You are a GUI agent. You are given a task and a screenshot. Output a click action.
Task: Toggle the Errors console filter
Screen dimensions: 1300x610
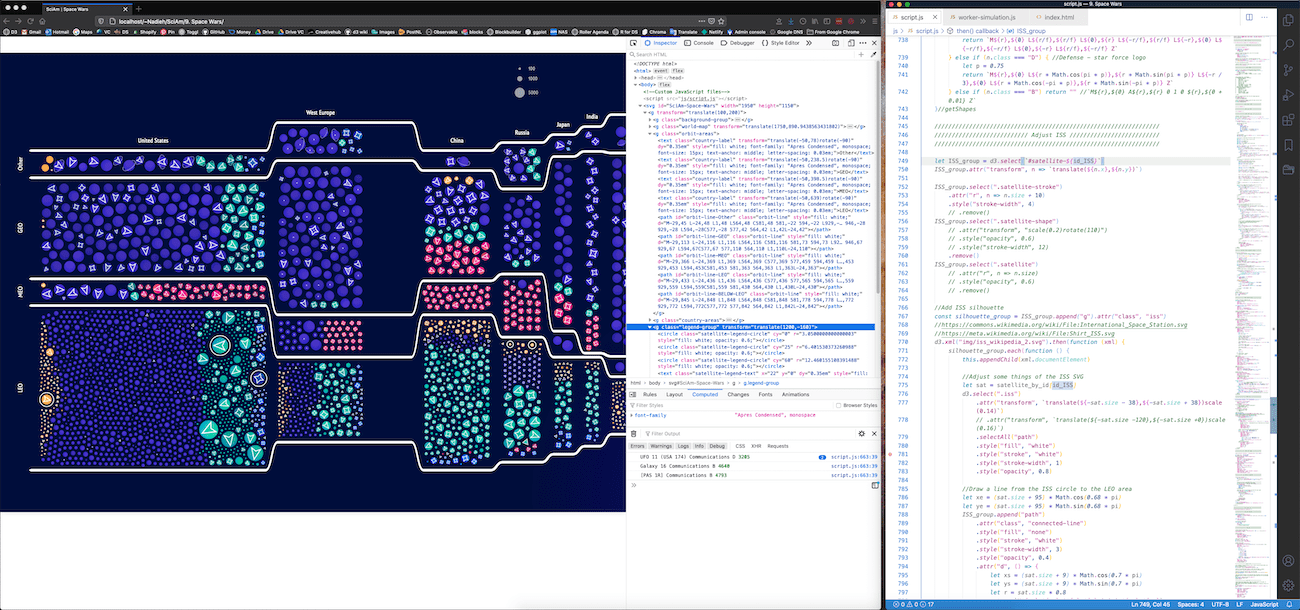637,446
